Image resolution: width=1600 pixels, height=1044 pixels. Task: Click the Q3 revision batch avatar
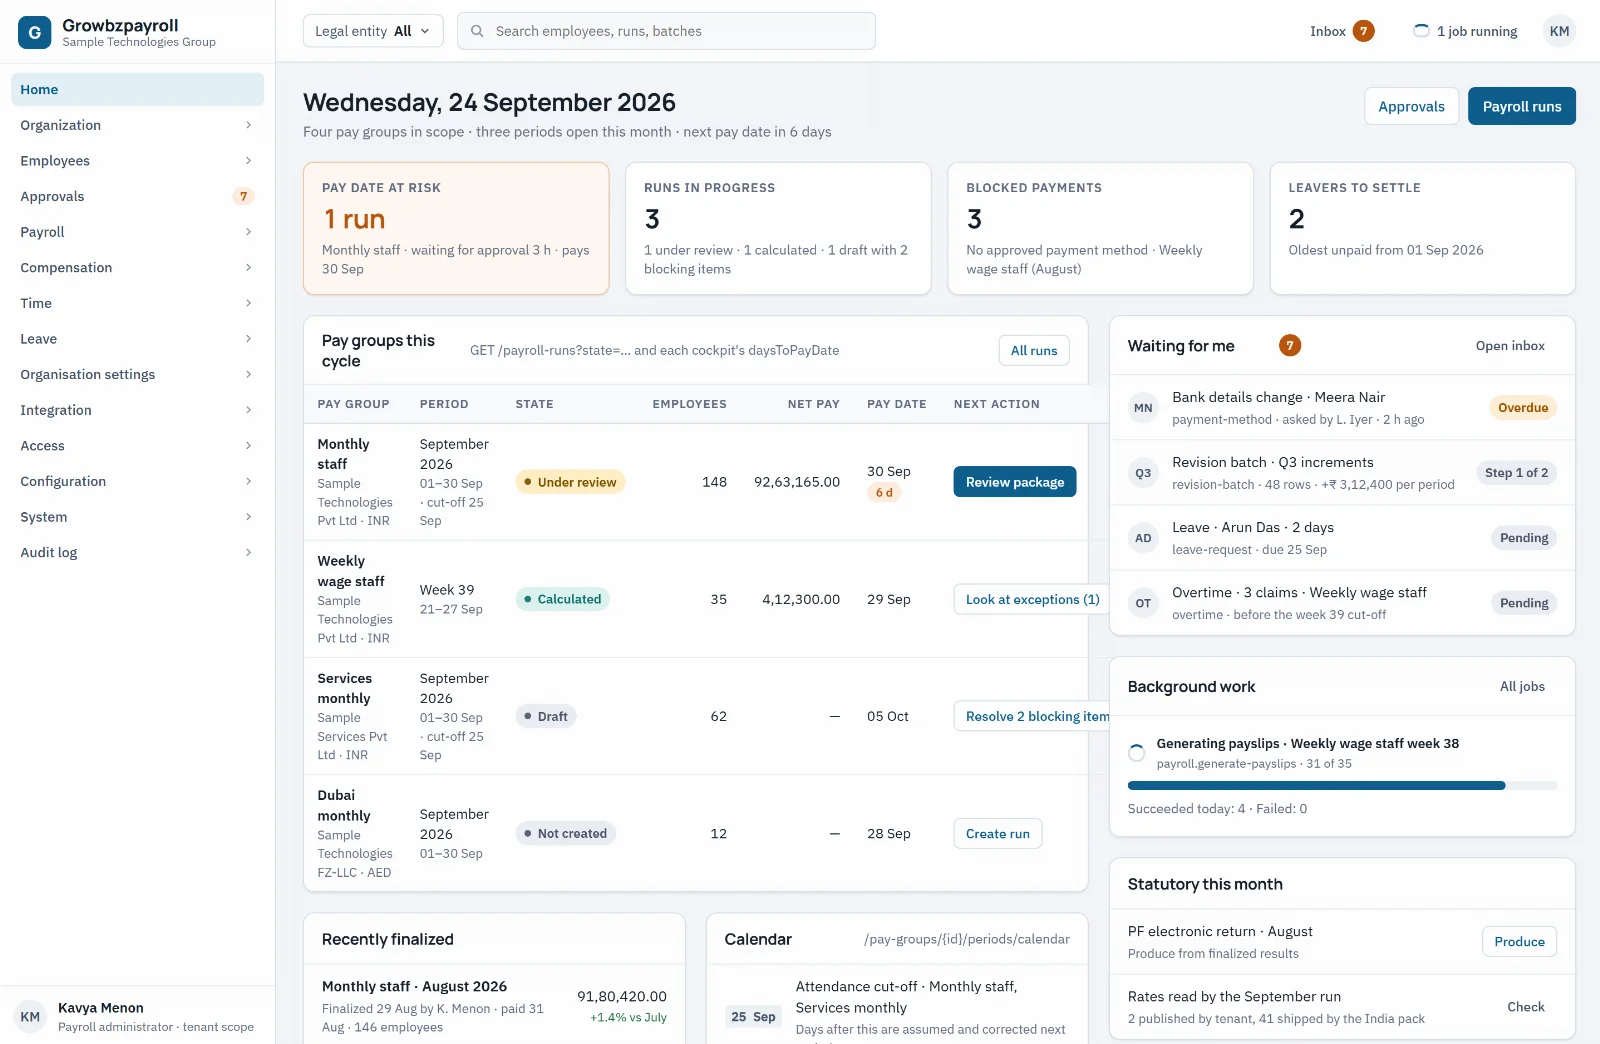click(1143, 473)
